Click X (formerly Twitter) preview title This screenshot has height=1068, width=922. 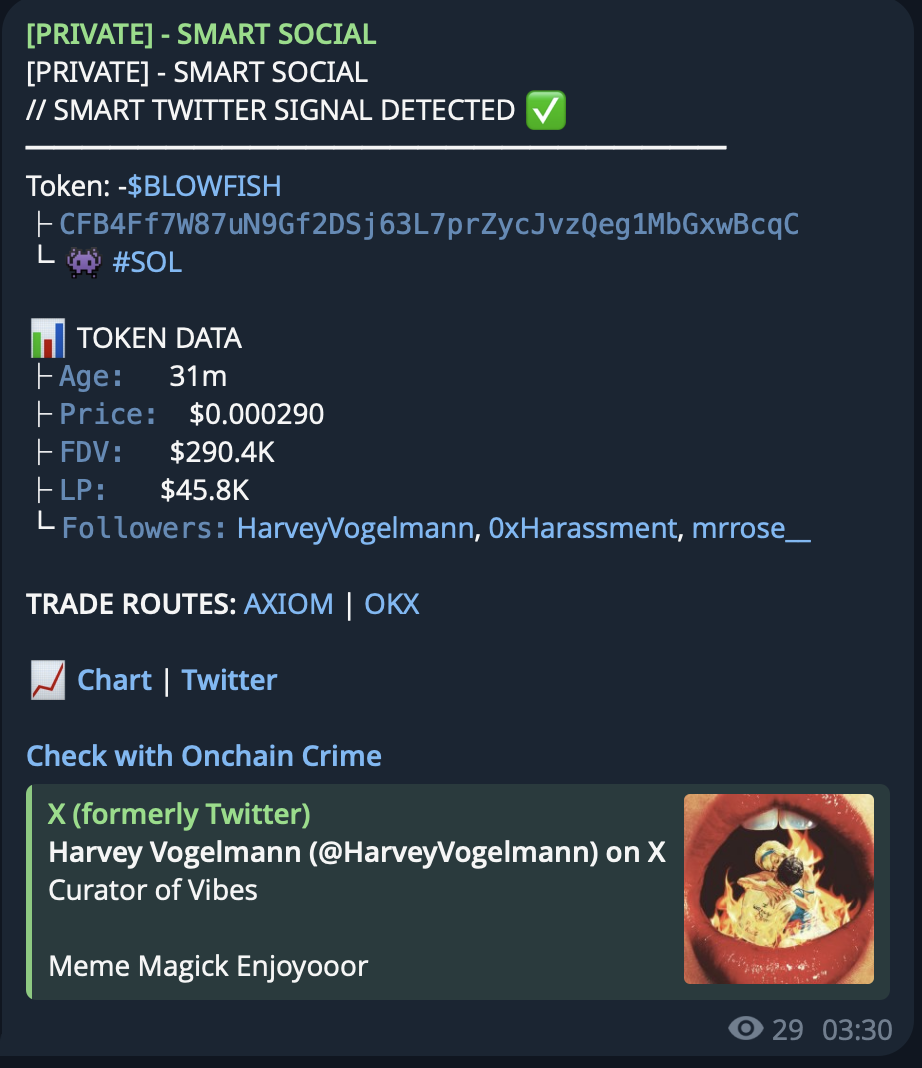point(179,814)
